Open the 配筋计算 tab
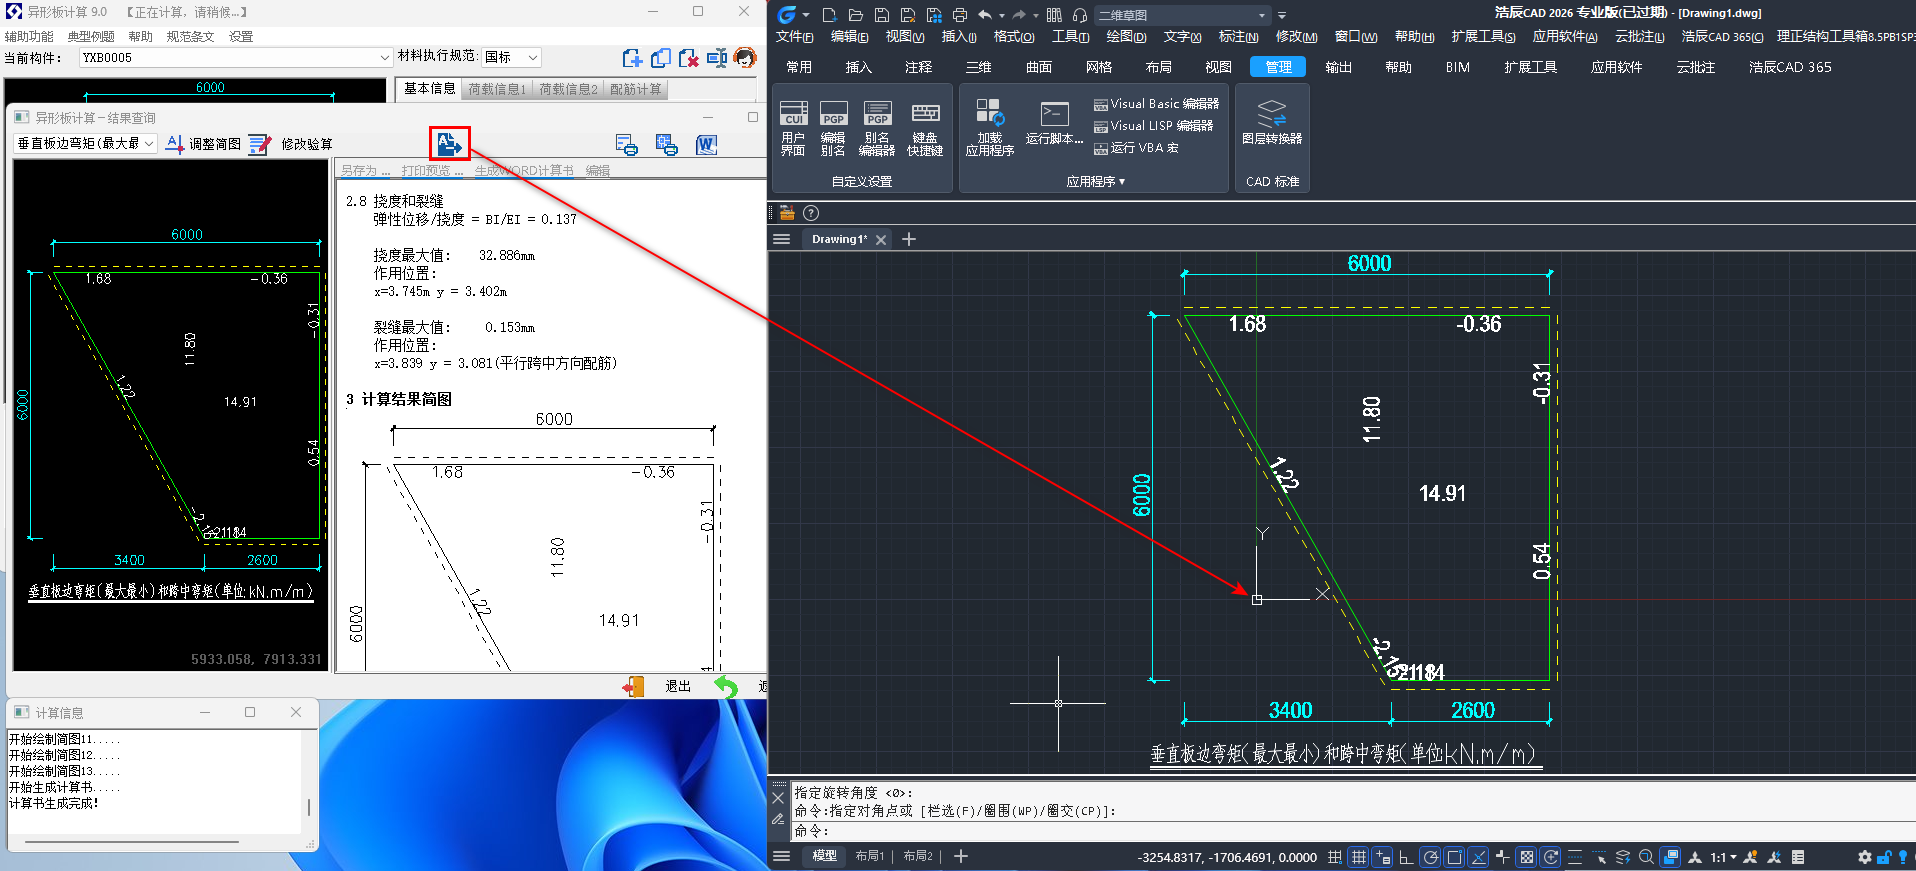Image resolution: width=1916 pixels, height=871 pixels. (x=636, y=89)
